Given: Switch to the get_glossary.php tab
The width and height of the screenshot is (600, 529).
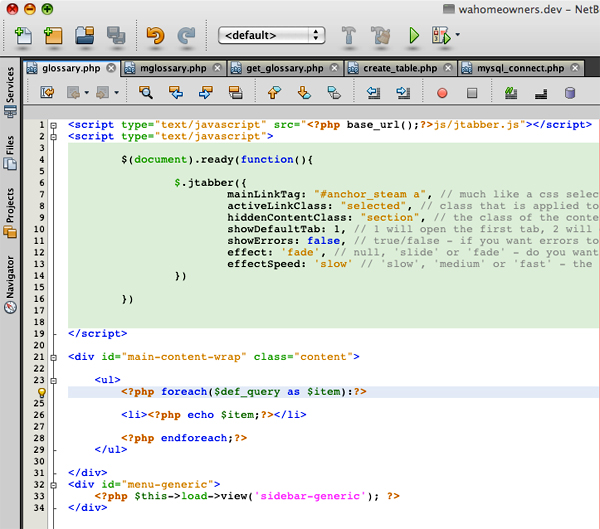Looking at the screenshot, I should click(285, 68).
